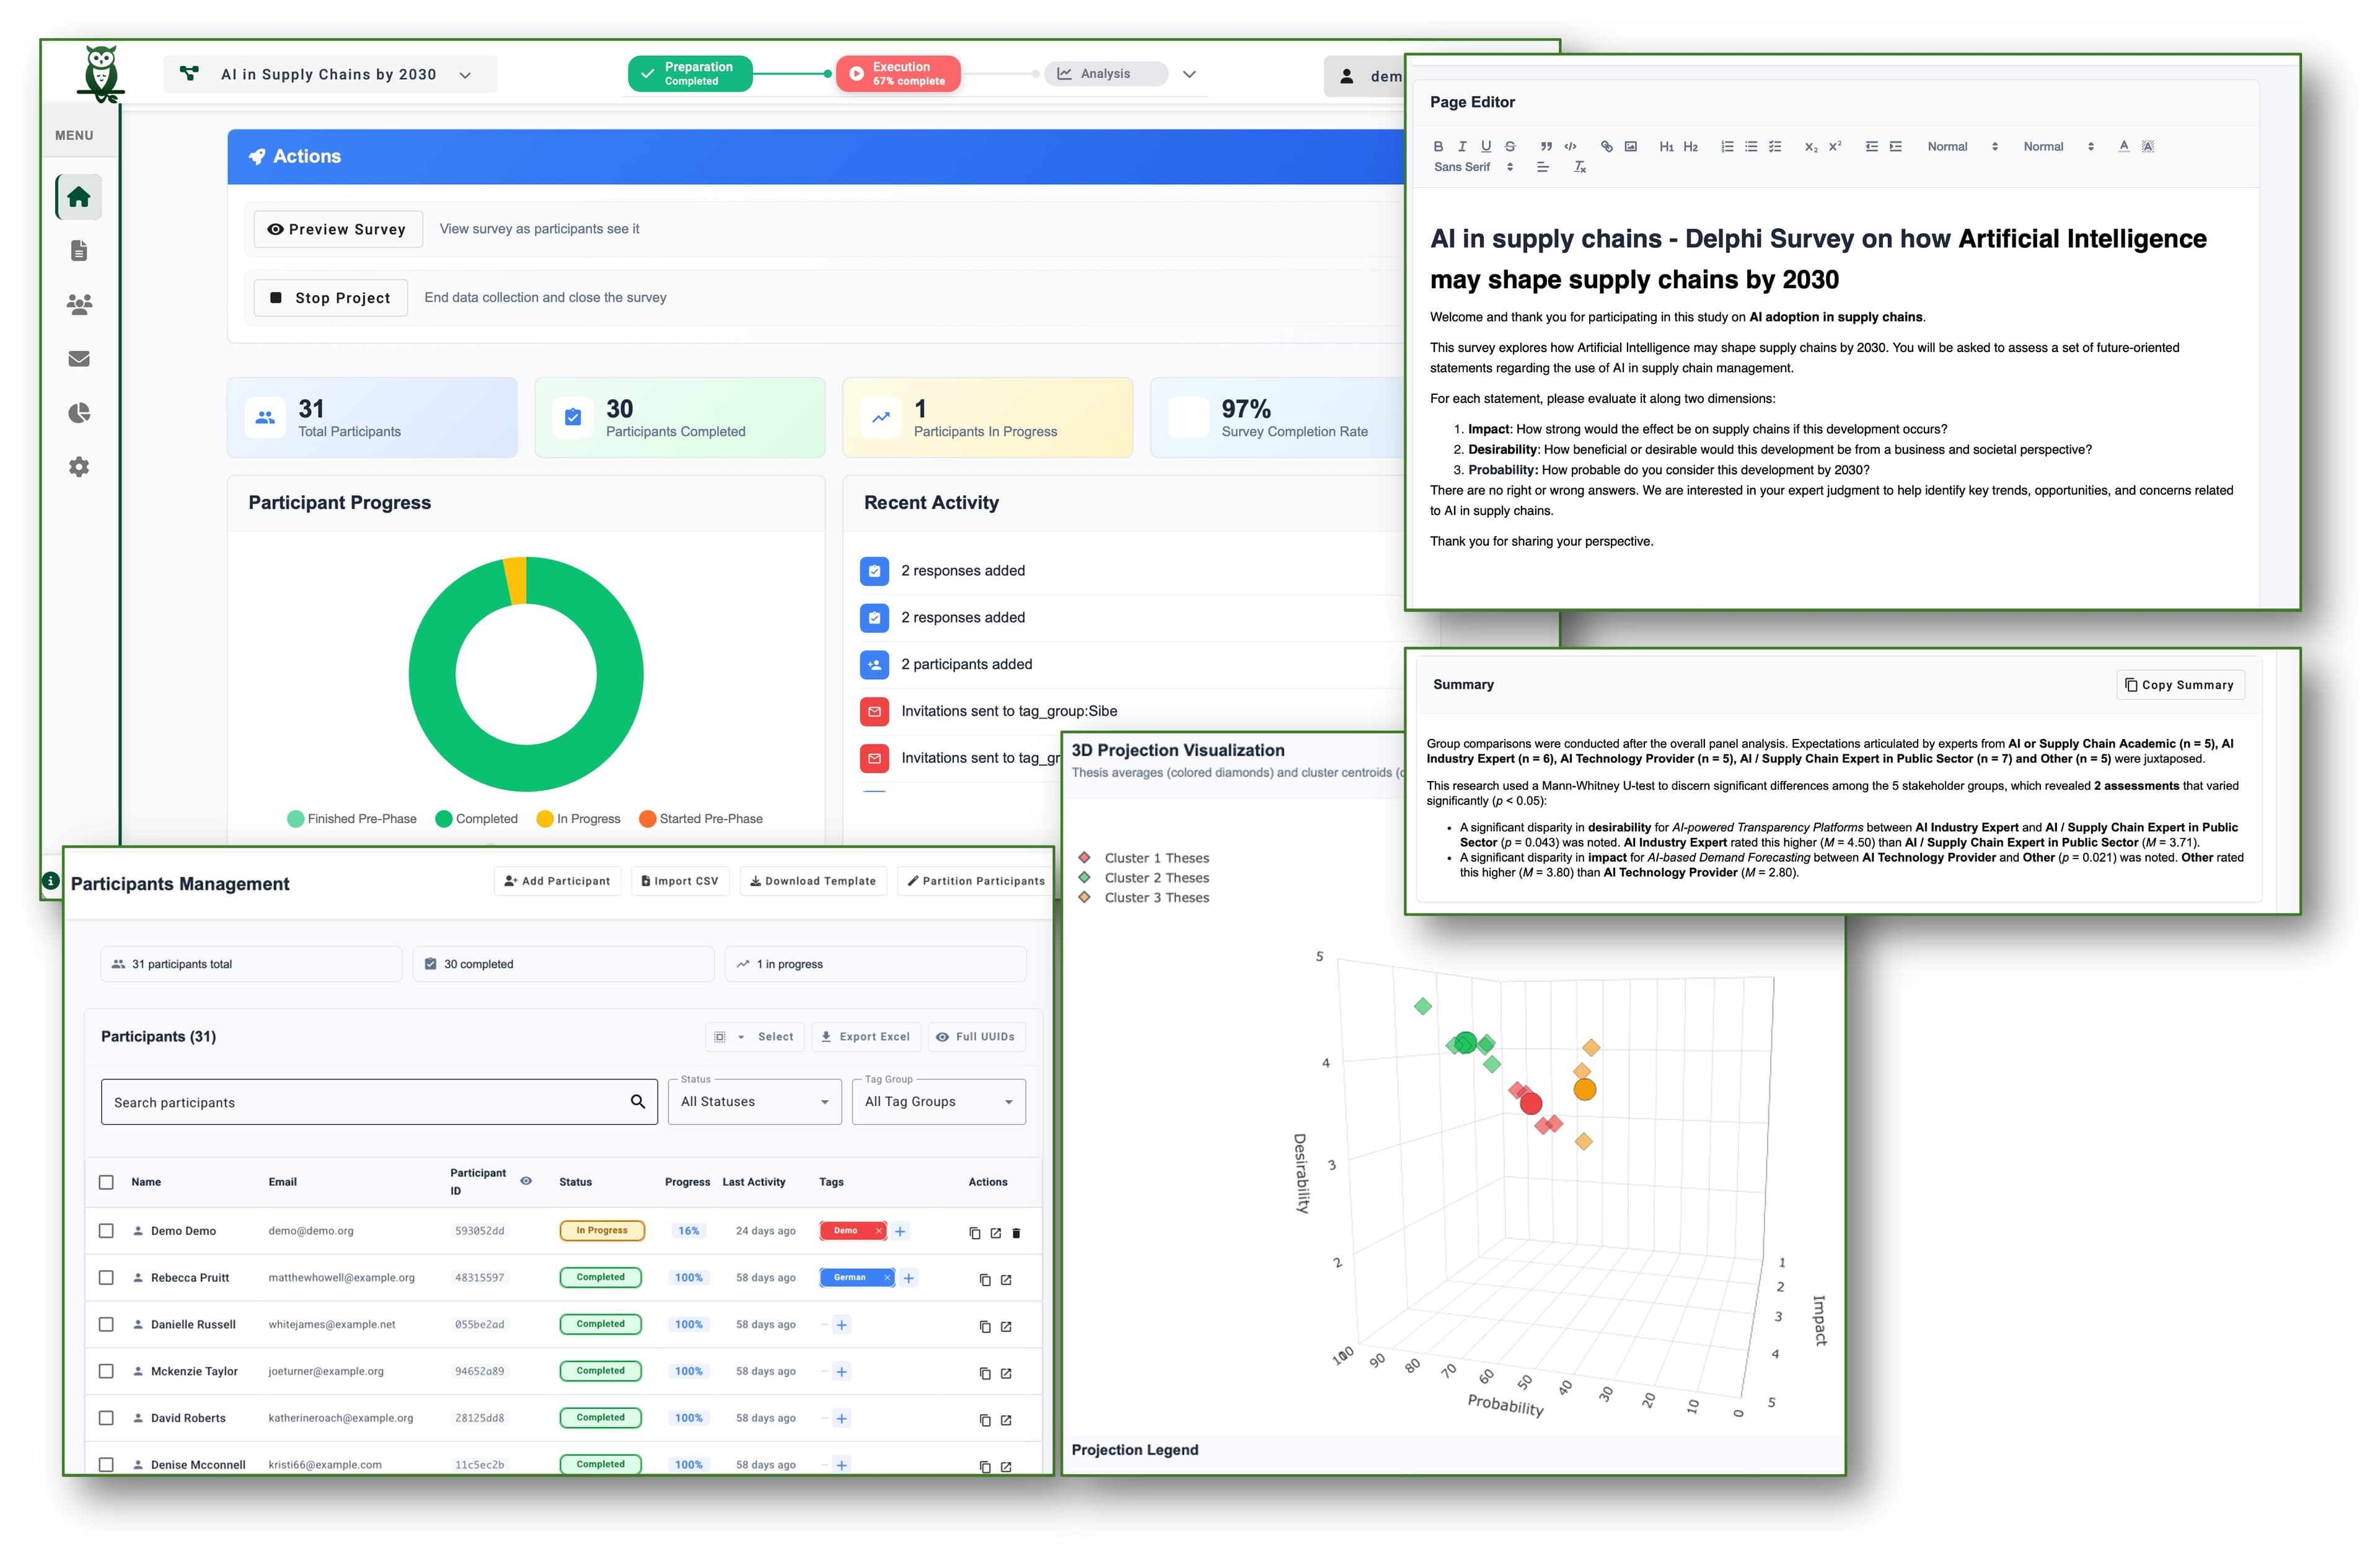Switch to the Execution phase
Image resolution: width=2380 pixels, height=1554 pixels.
point(897,73)
